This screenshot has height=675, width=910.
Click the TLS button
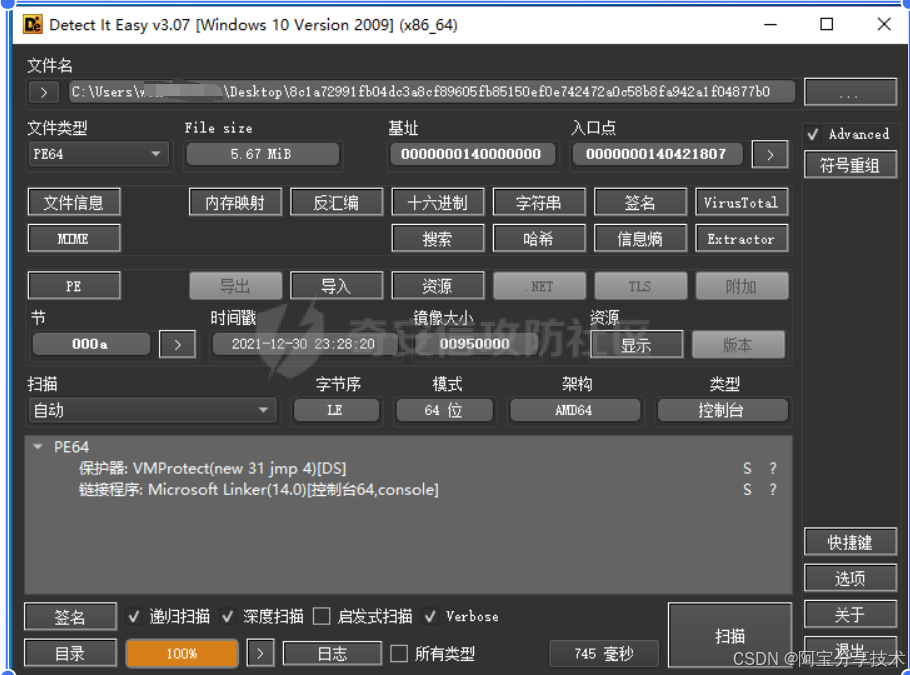640,286
